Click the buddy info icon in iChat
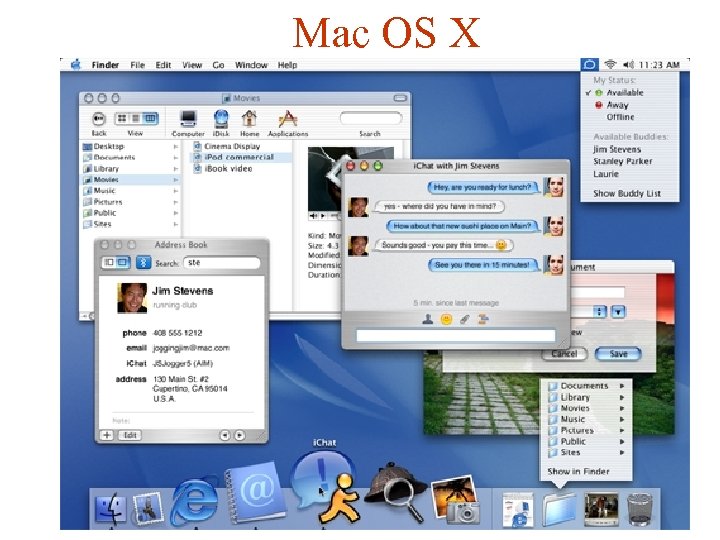Image resolution: width=720 pixels, height=540 pixels. coord(428,319)
